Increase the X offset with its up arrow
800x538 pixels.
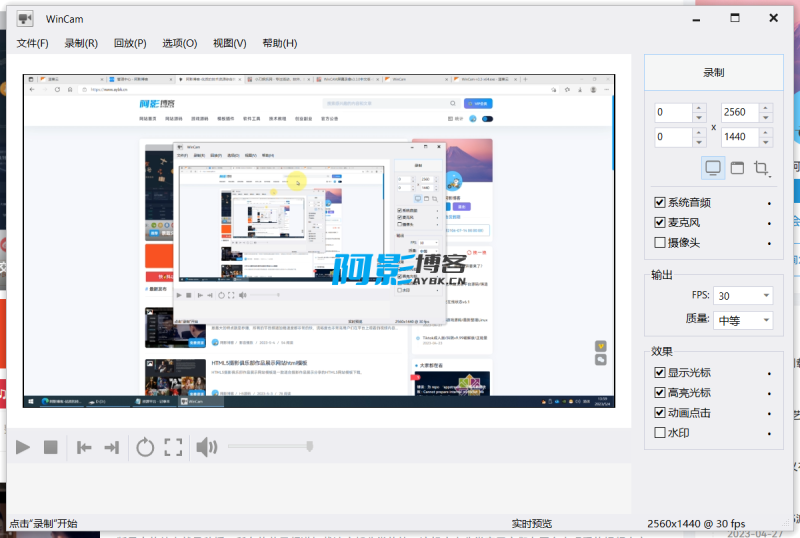[x=699, y=108]
